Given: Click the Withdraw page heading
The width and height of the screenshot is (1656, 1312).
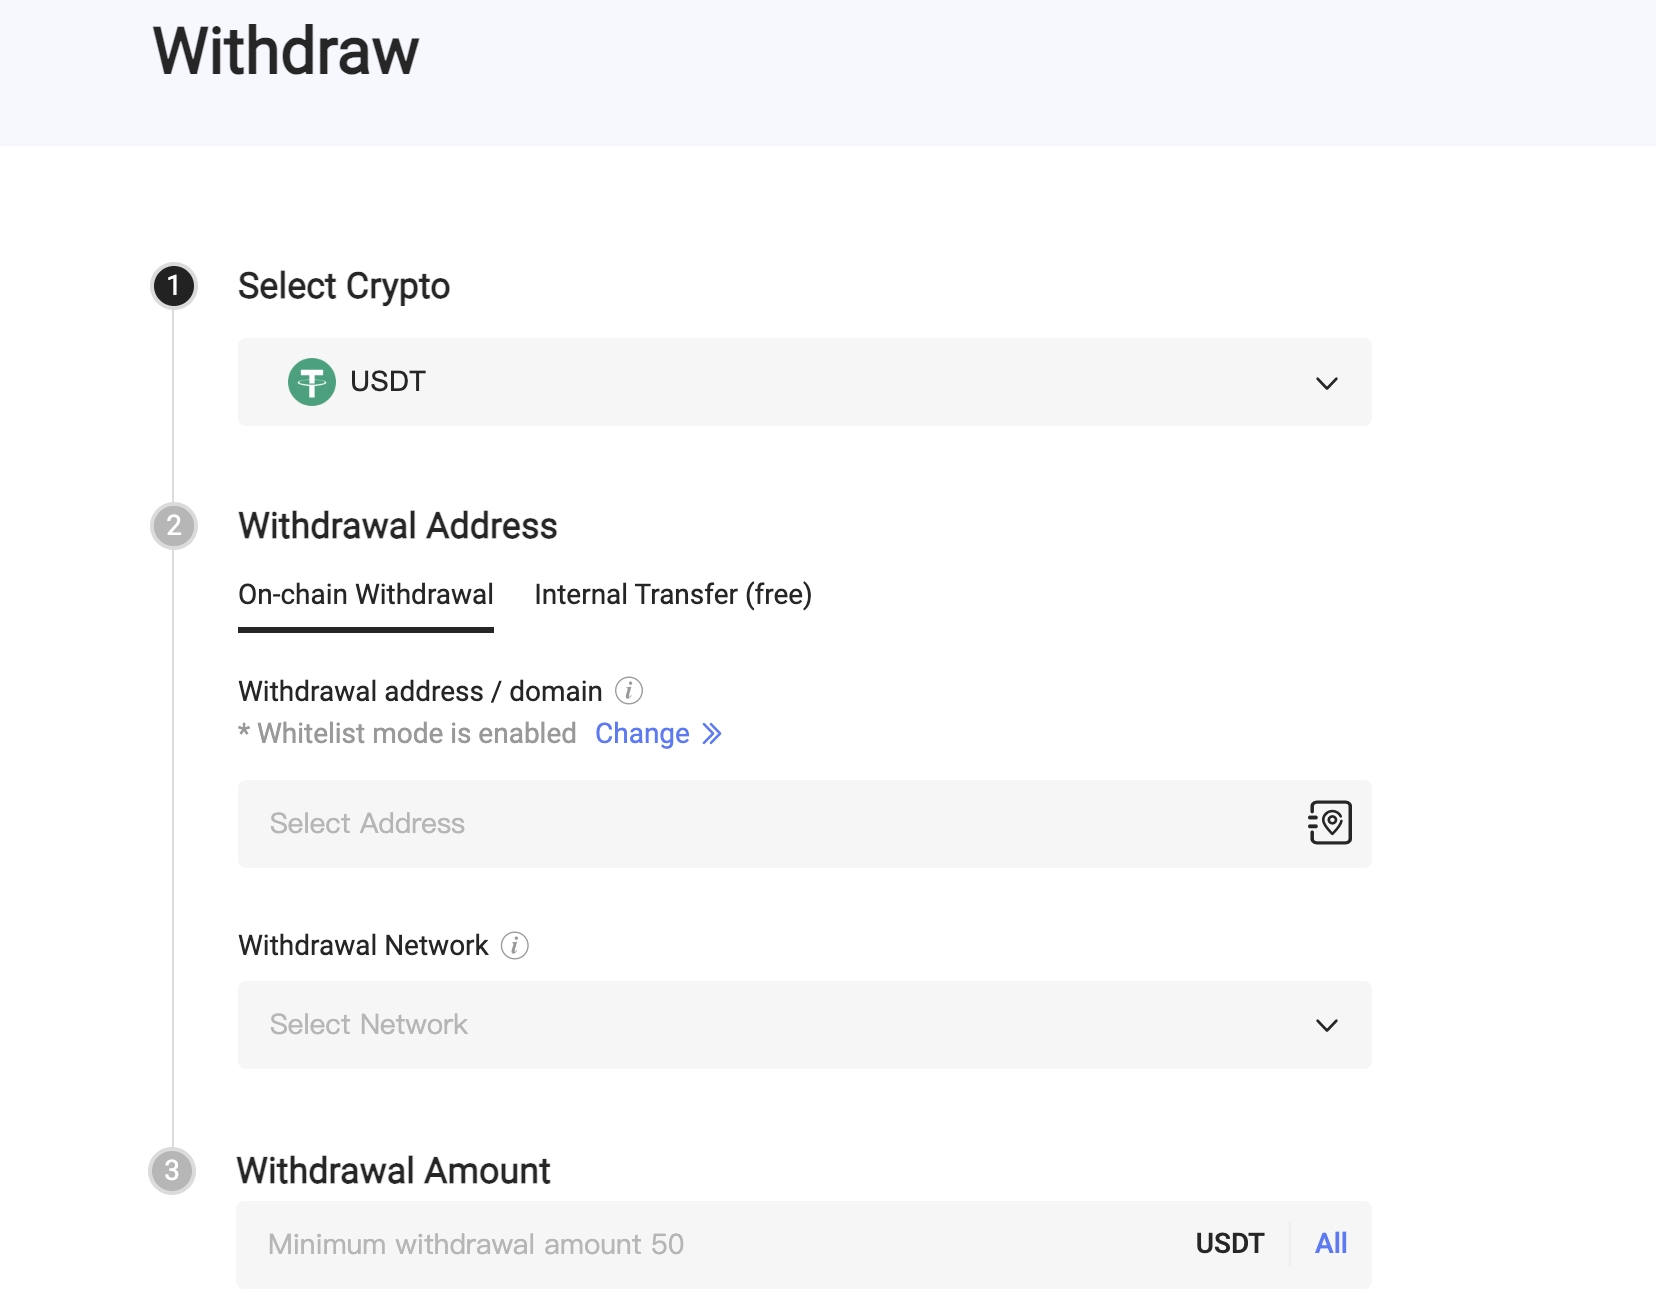Looking at the screenshot, I should pyautogui.click(x=286, y=52).
